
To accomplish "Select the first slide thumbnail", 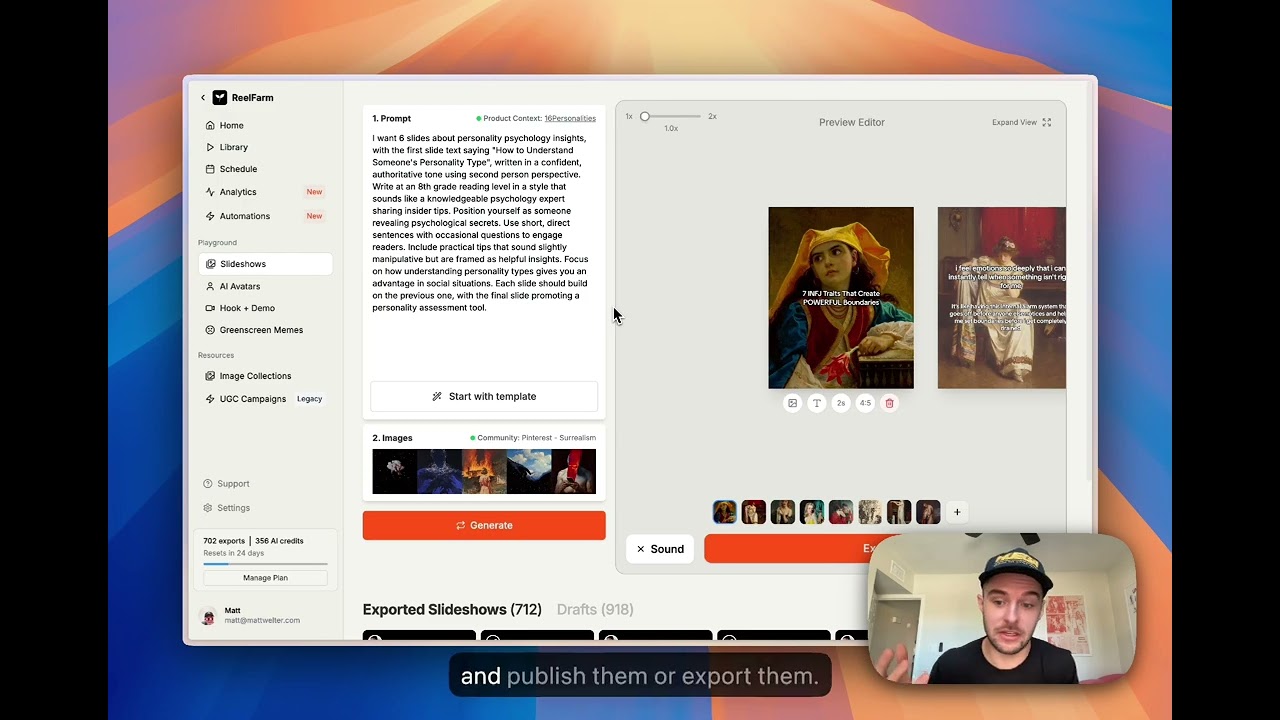I will pos(724,513).
